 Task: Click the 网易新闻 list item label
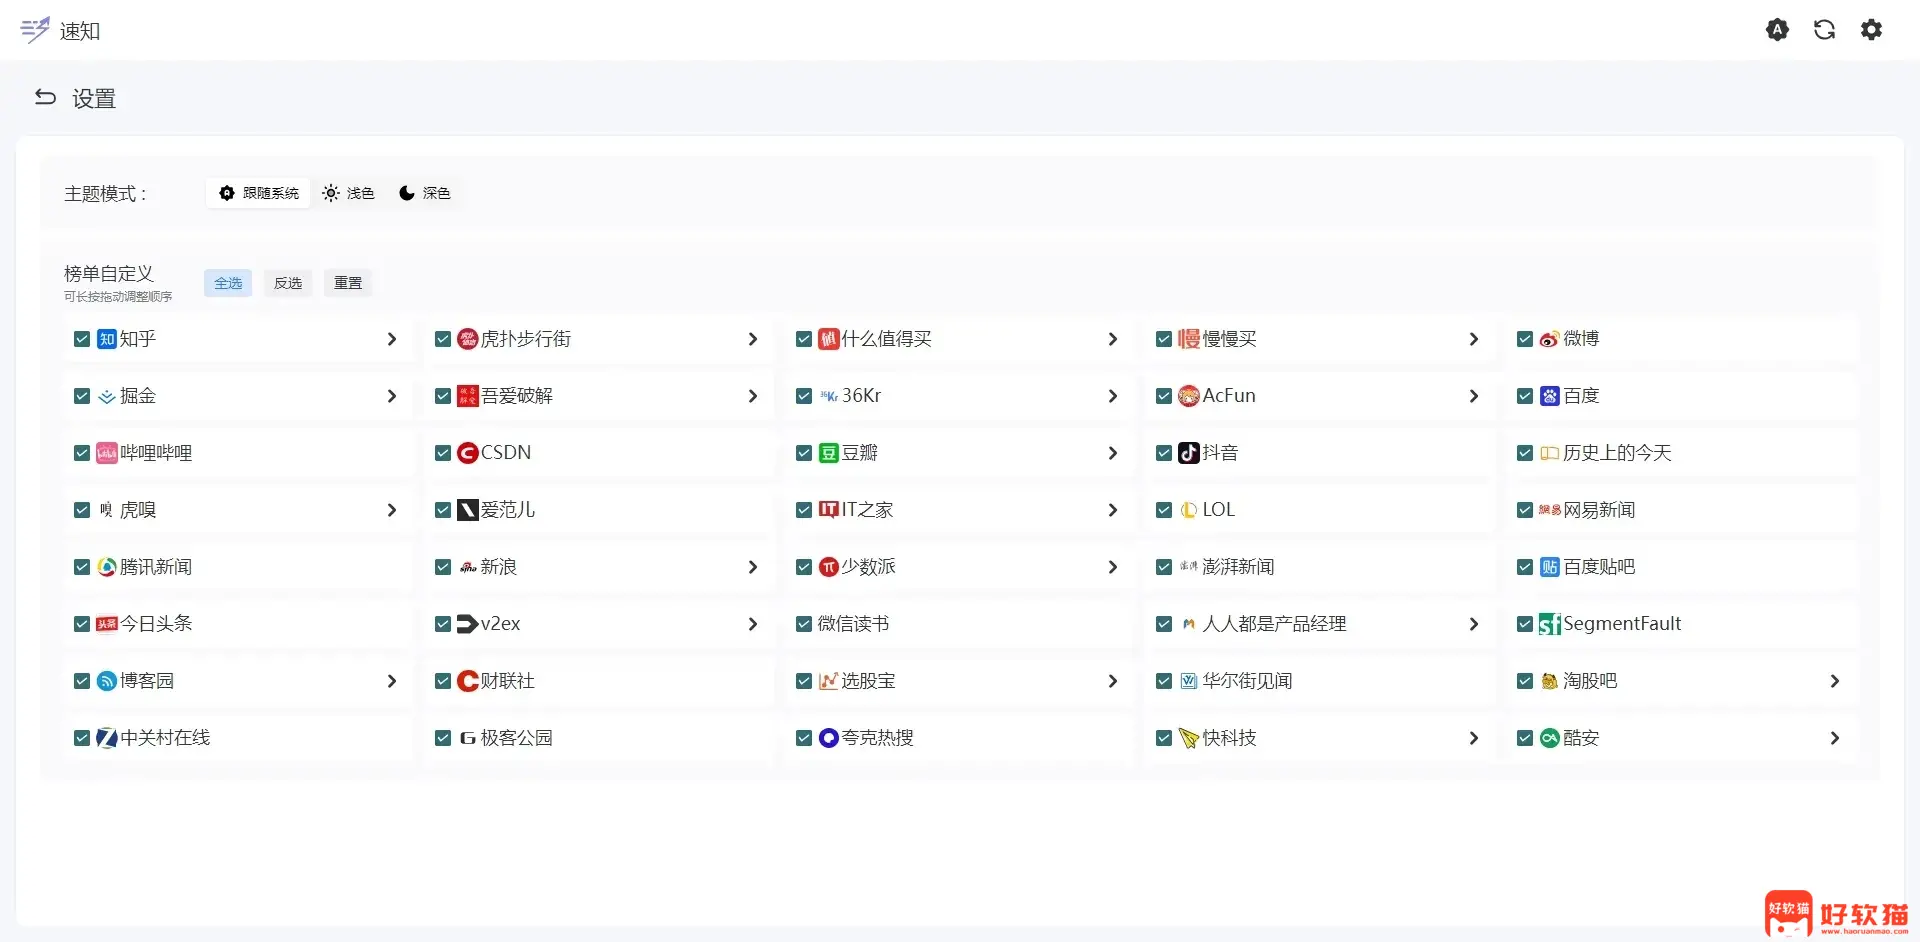click(x=1599, y=510)
